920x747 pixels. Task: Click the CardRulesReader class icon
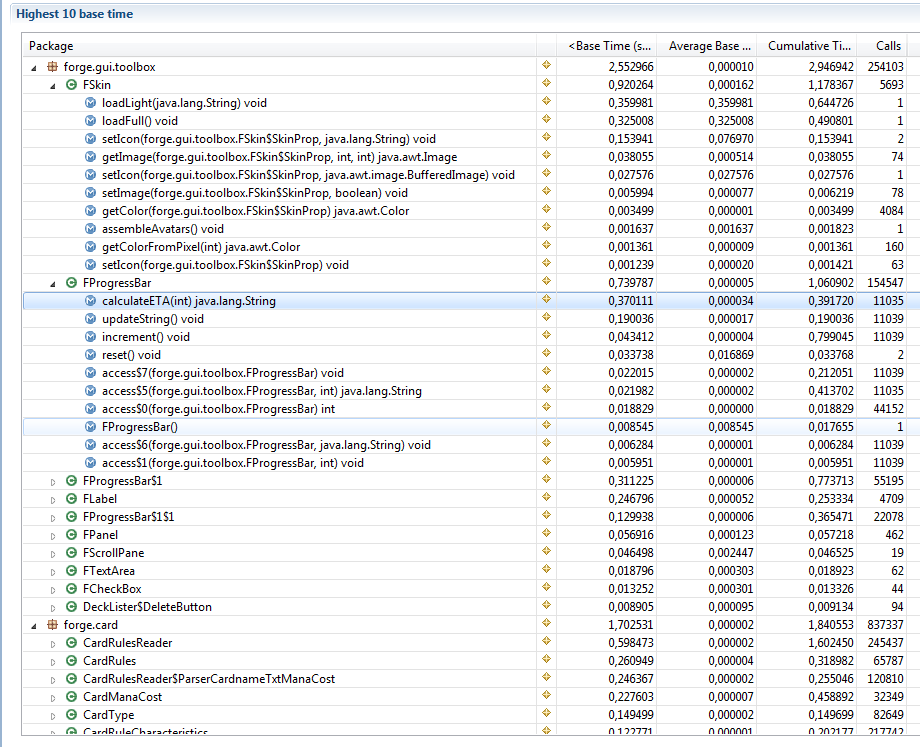point(71,643)
